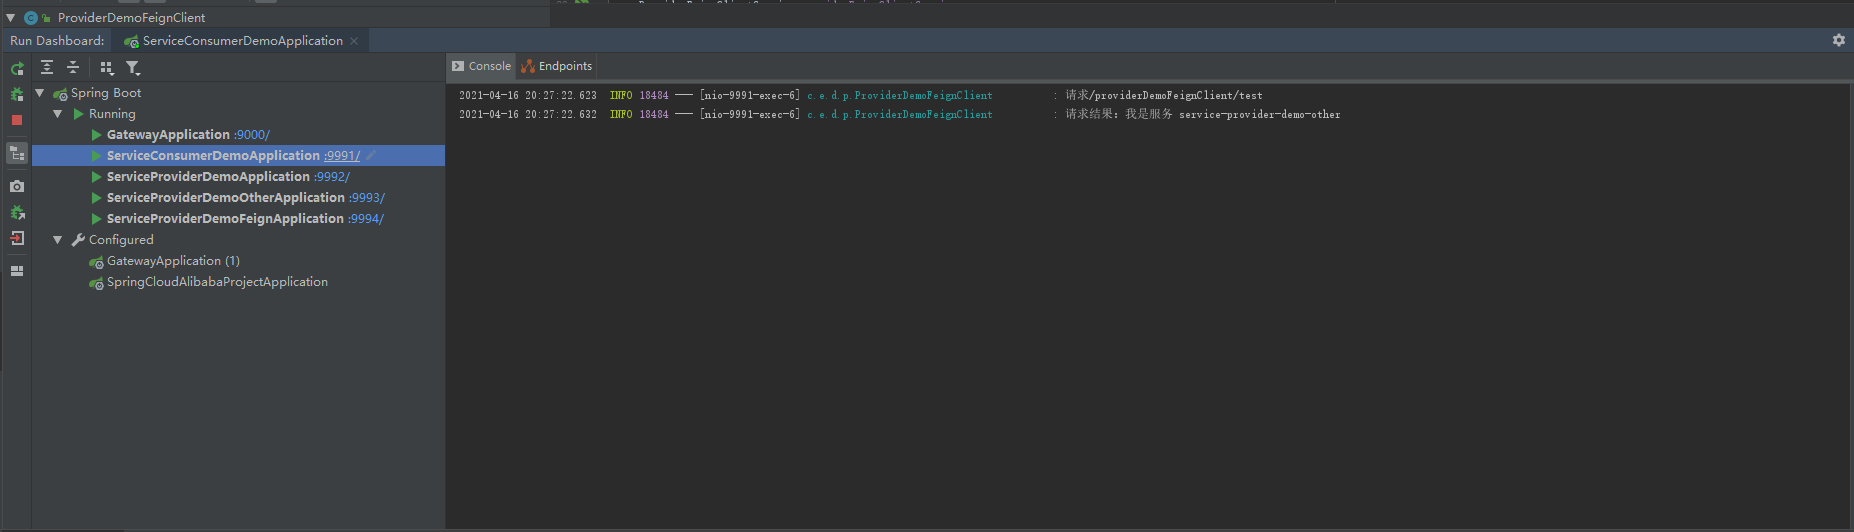Click the wrench icon beside Configured
The image size is (1854, 532).
tap(78, 240)
